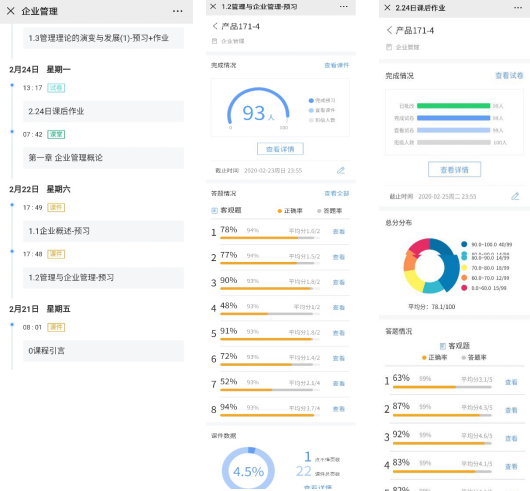Click the edit pencil next to 2020-02-23 deadline
Screen dimensions: 530x491
pos(341,171)
